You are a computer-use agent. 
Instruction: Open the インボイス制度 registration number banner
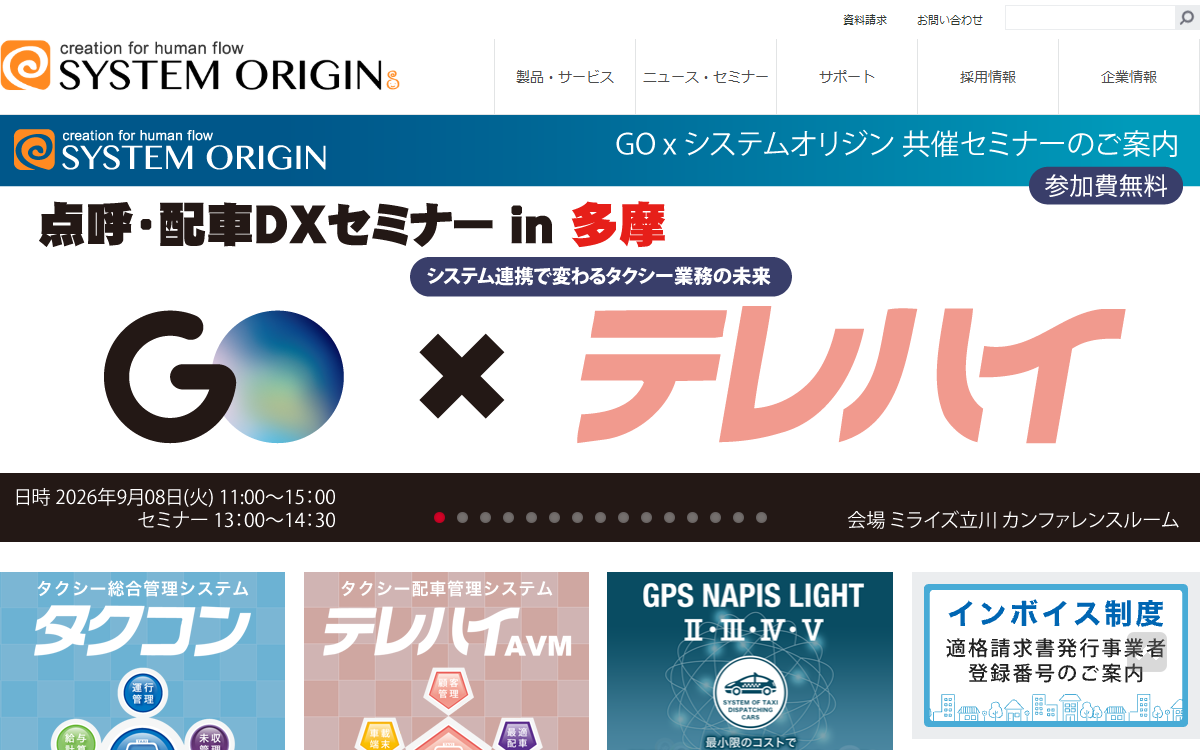click(1055, 655)
